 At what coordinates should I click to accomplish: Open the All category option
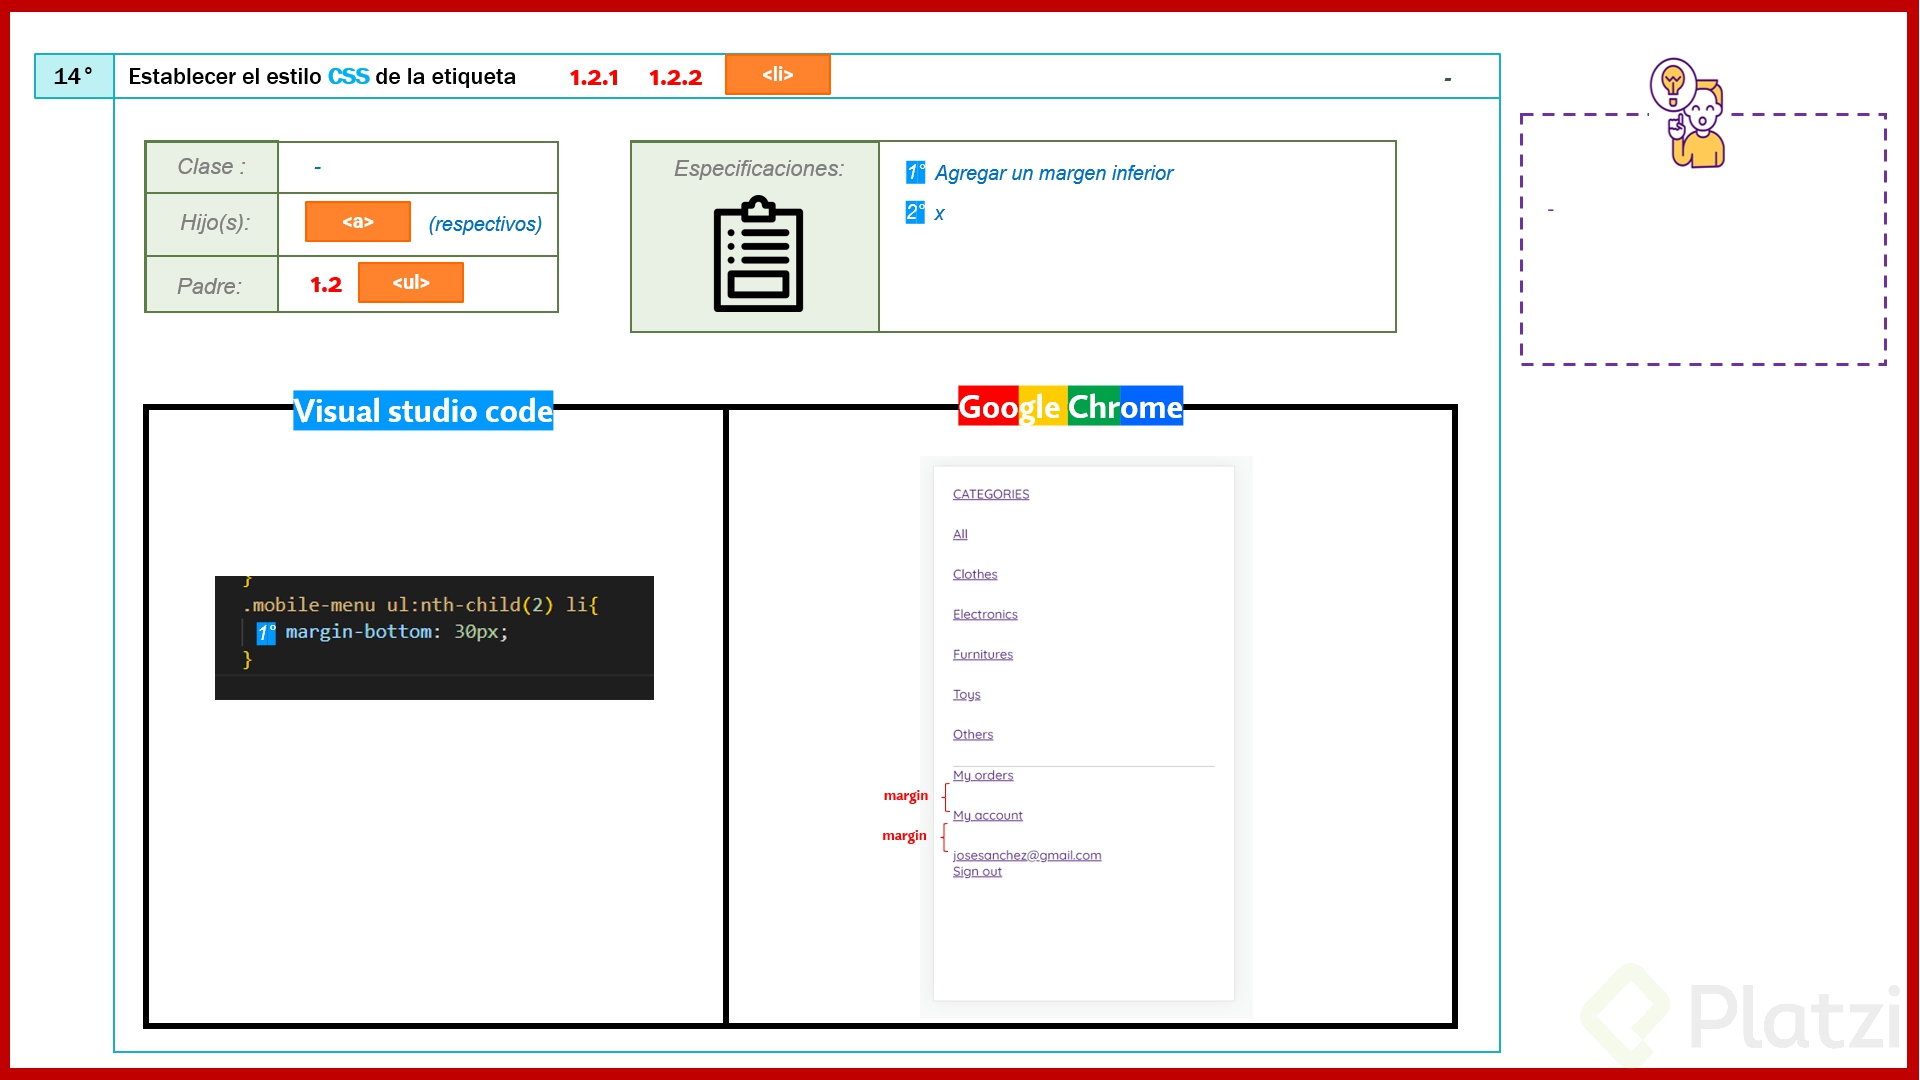(x=959, y=534)
